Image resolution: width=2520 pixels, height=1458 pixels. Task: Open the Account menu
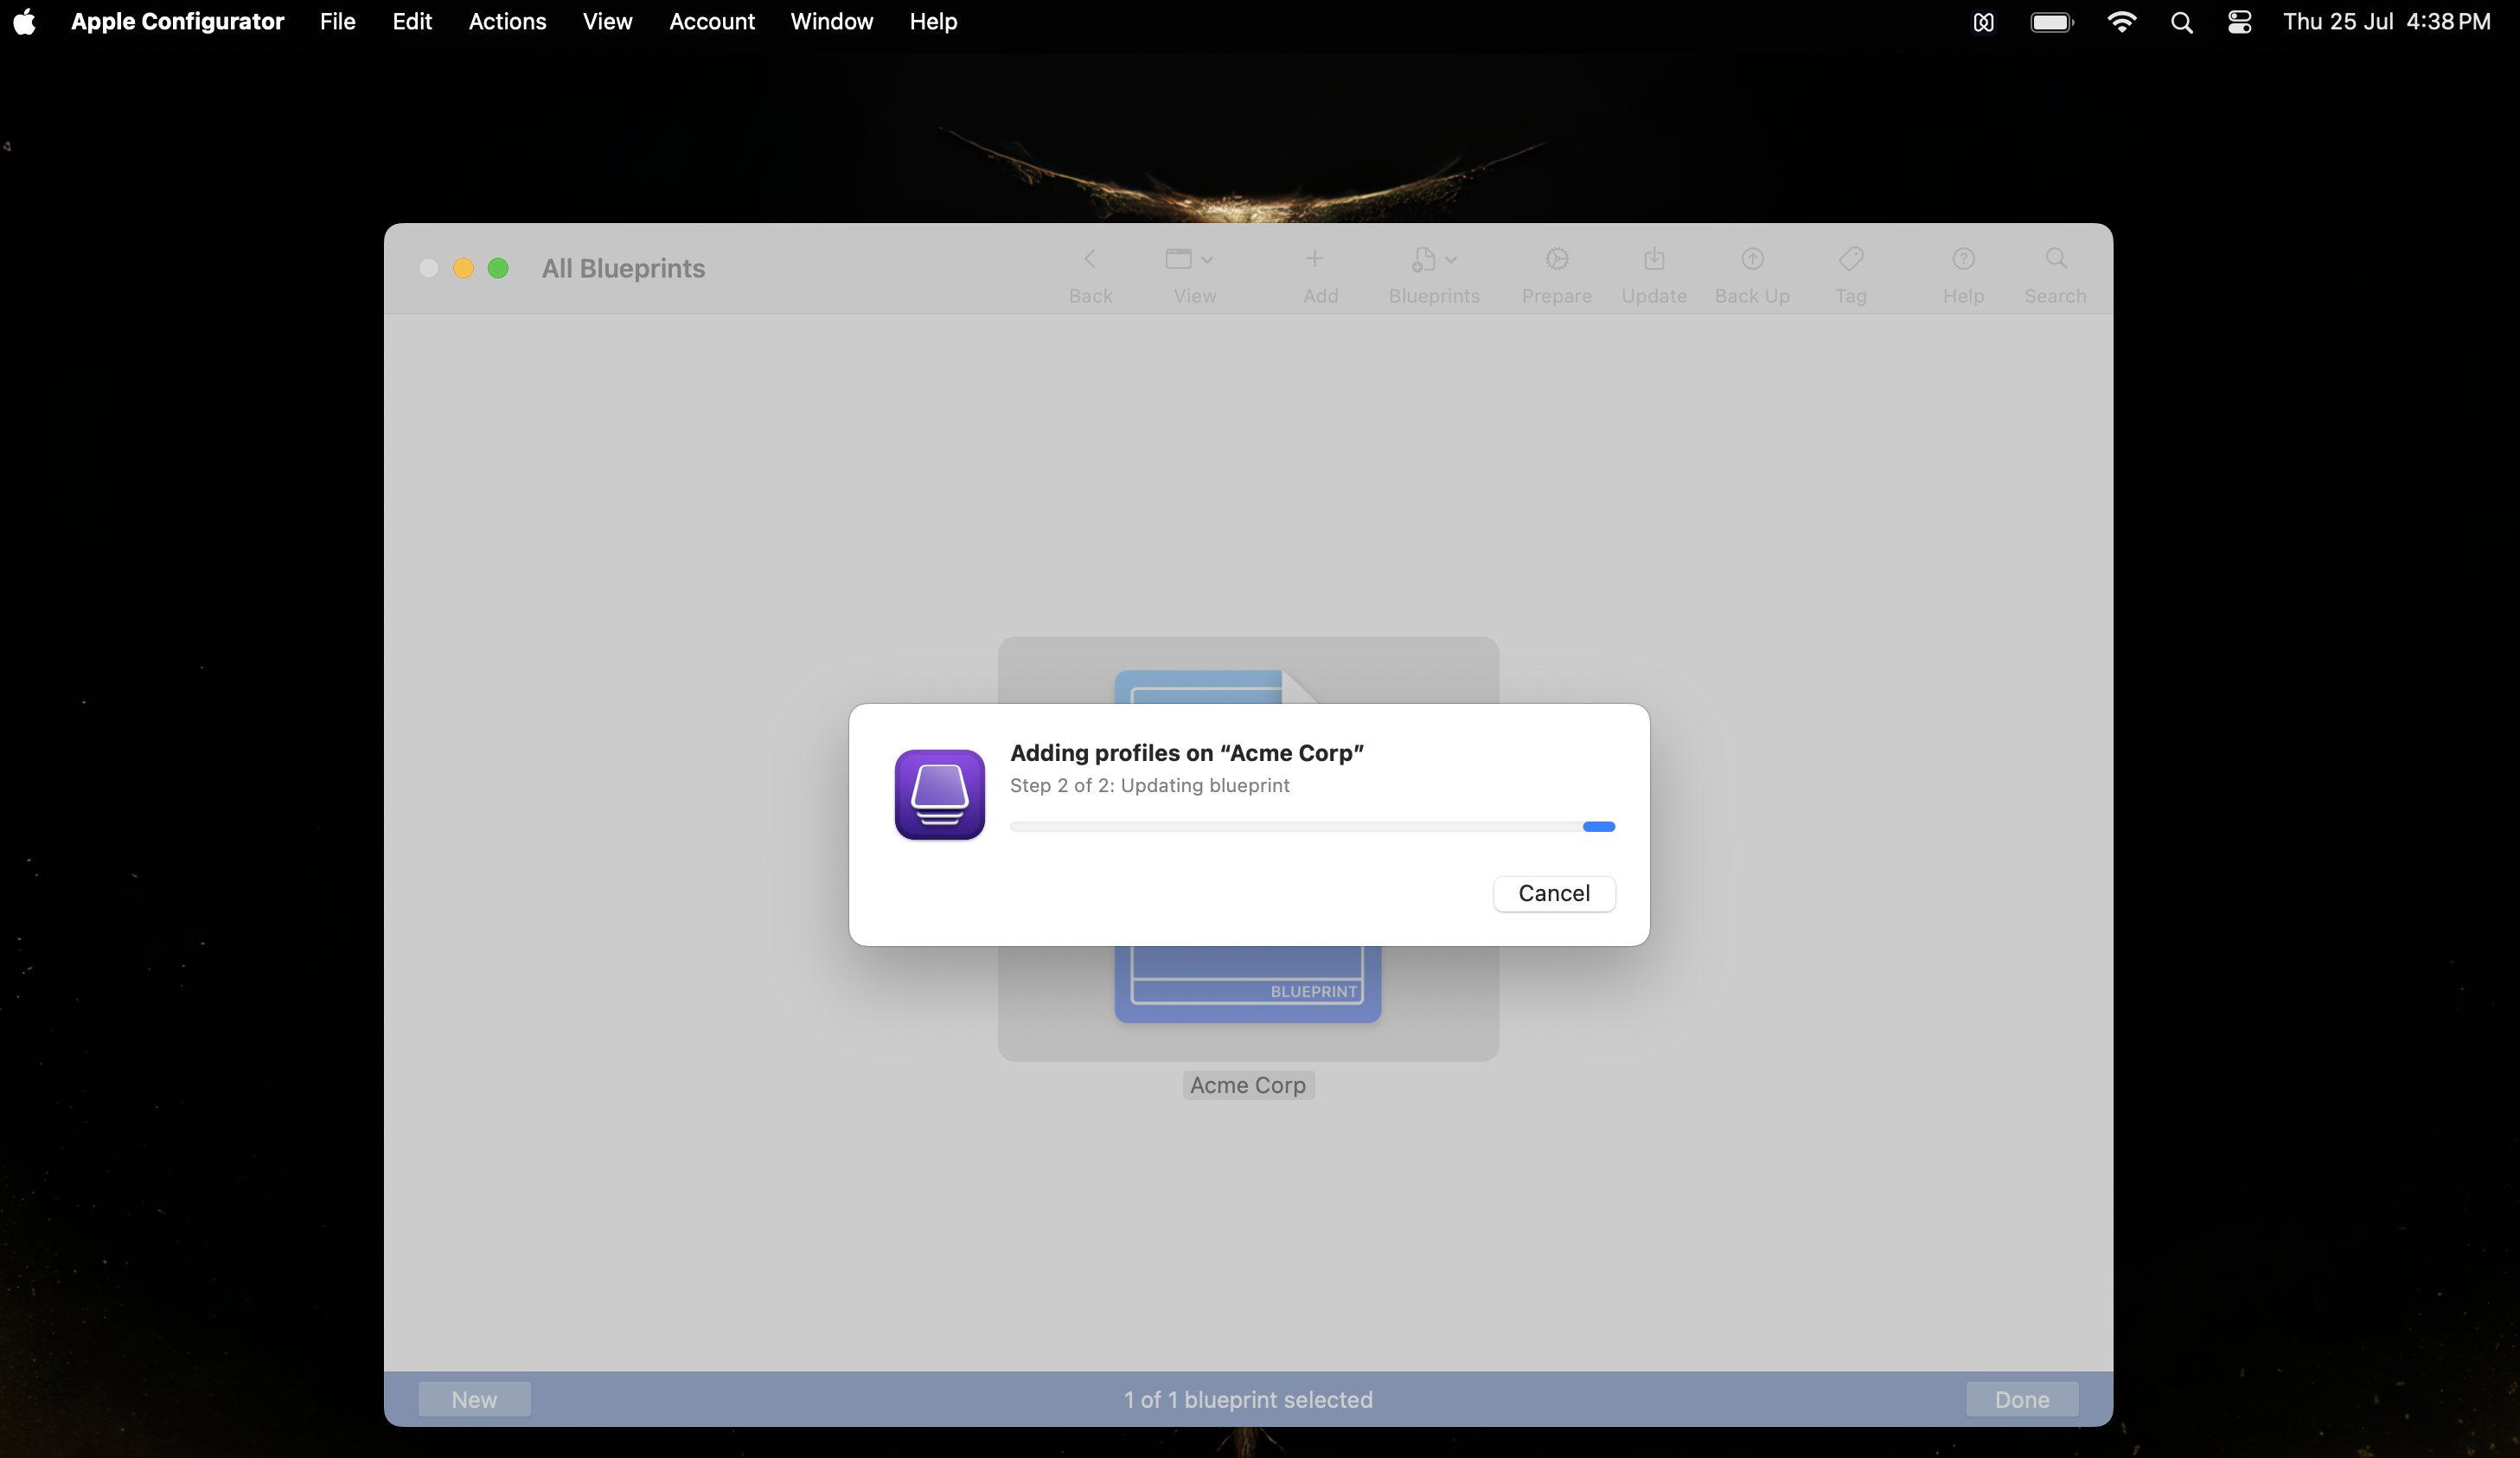[712, 21]
